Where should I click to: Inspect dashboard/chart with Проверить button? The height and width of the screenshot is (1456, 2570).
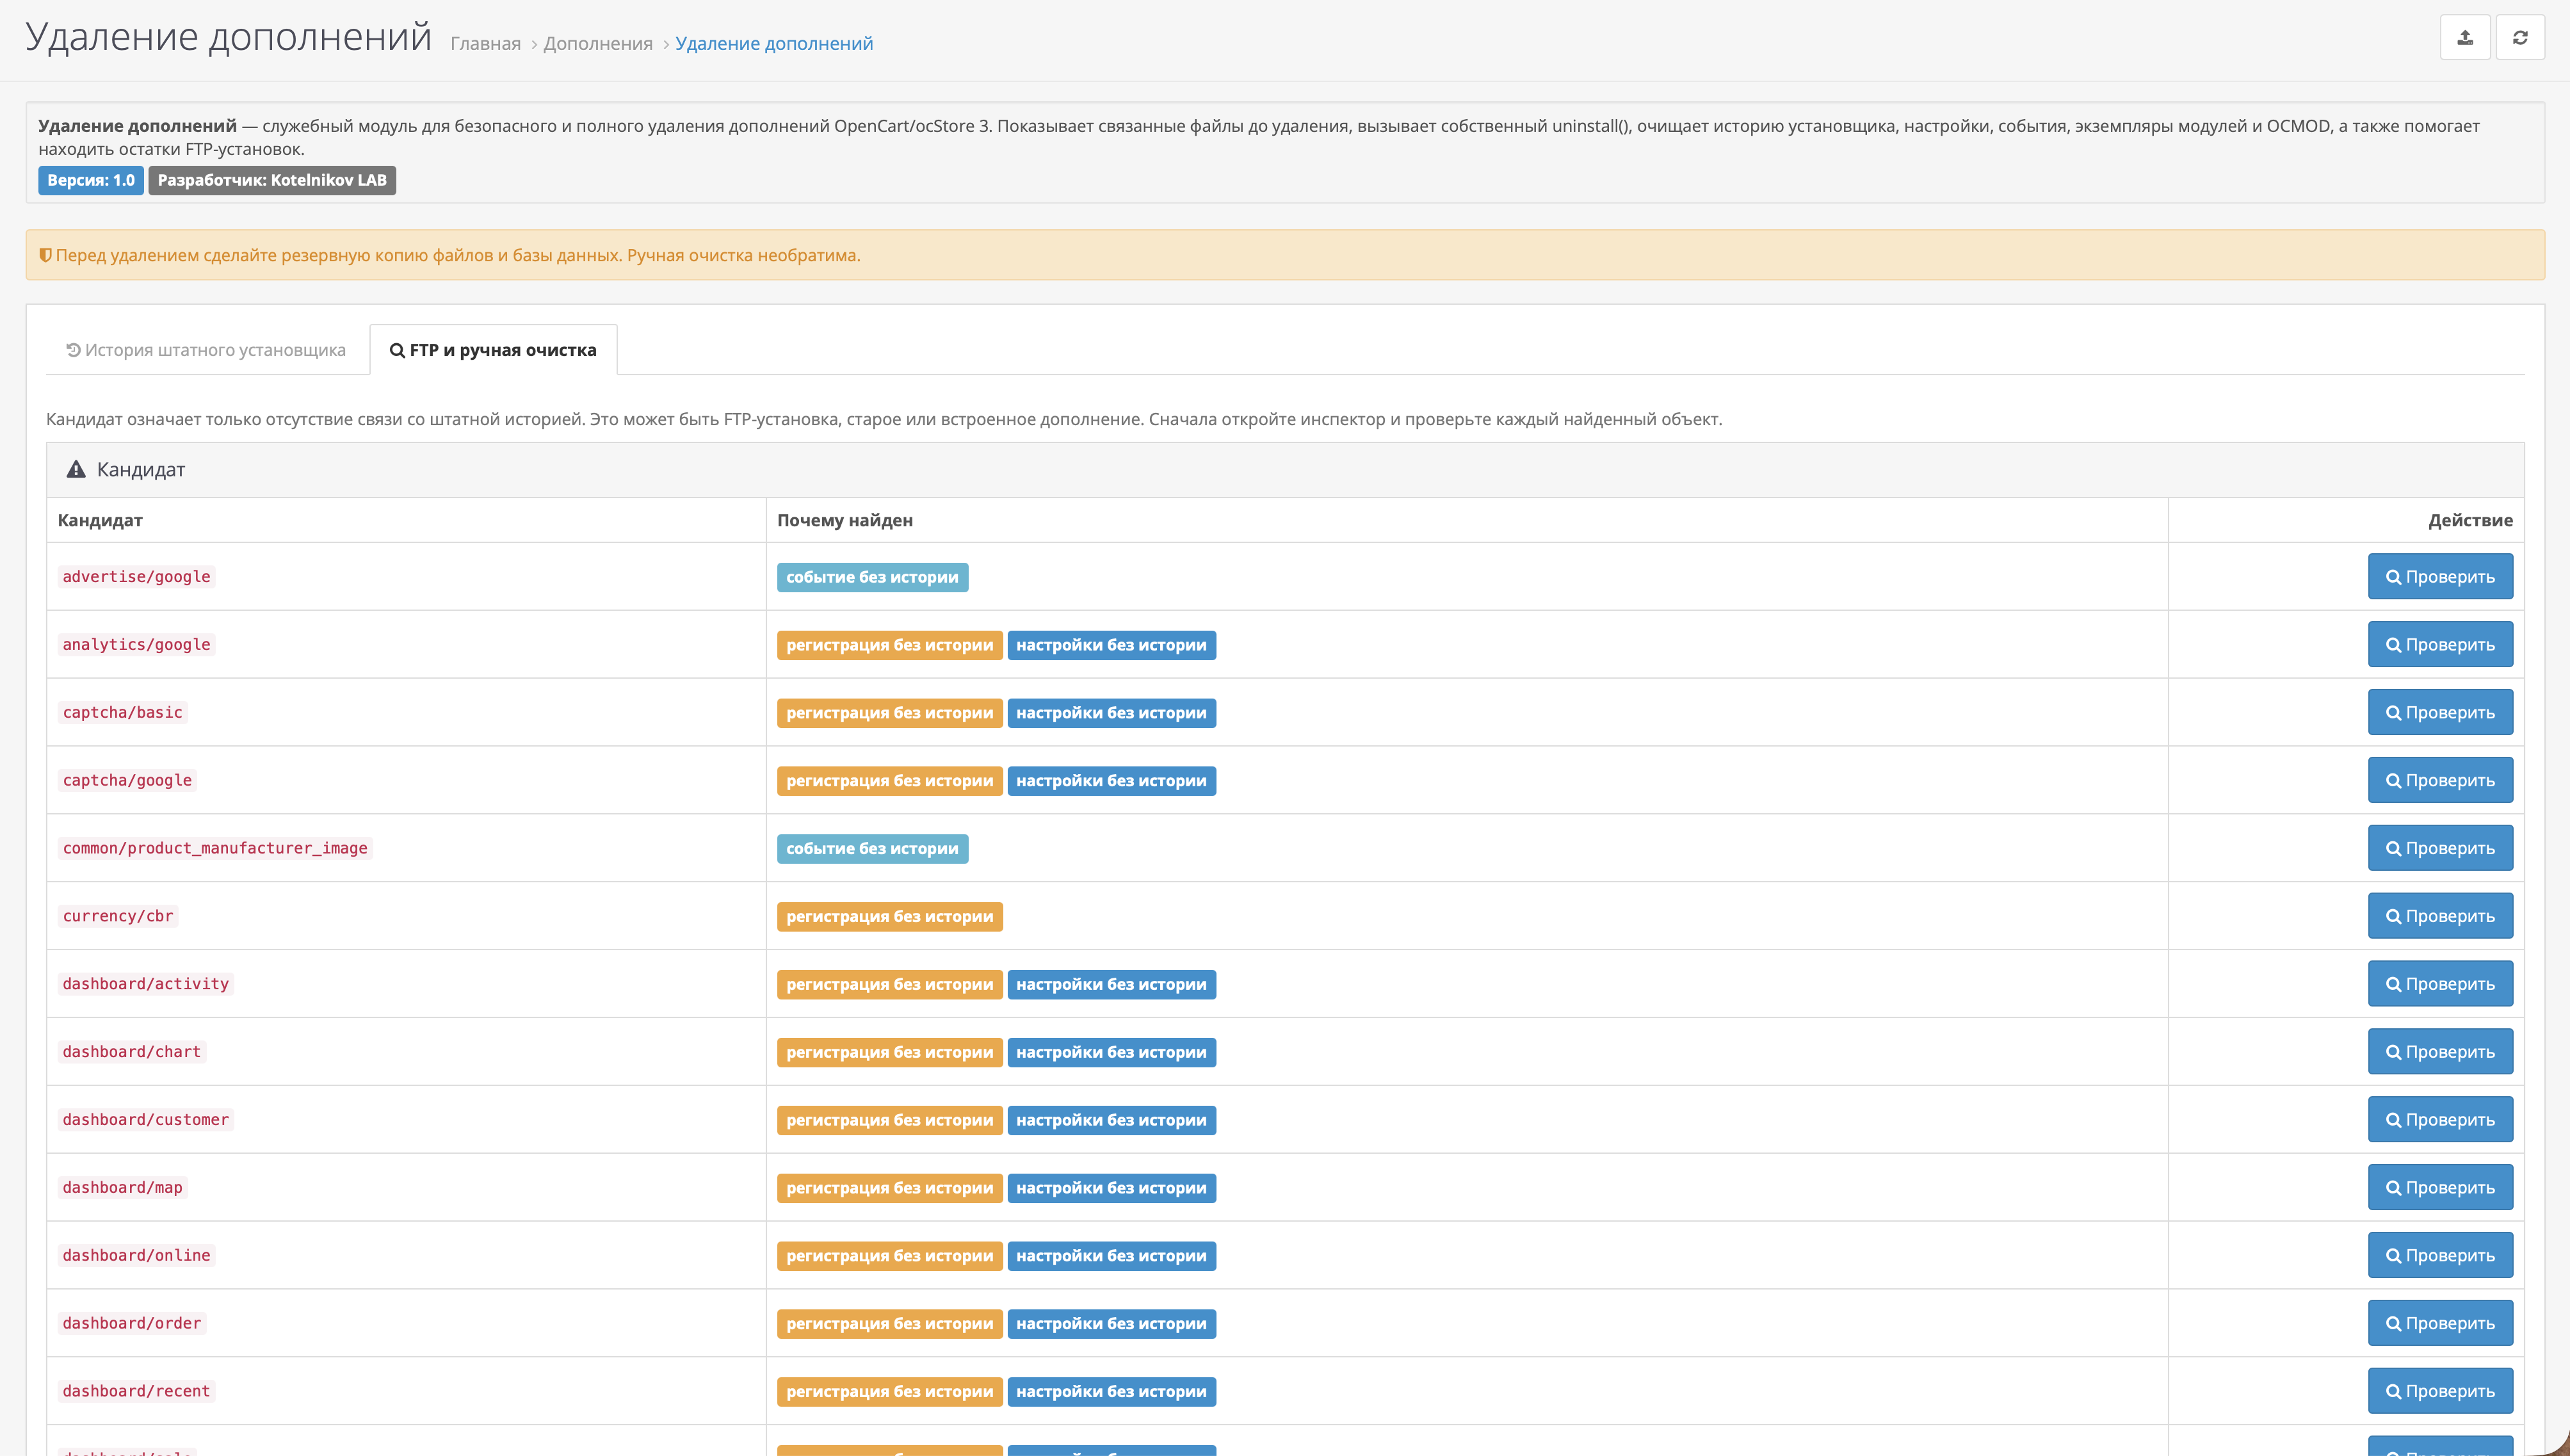coord(2440,1052)
